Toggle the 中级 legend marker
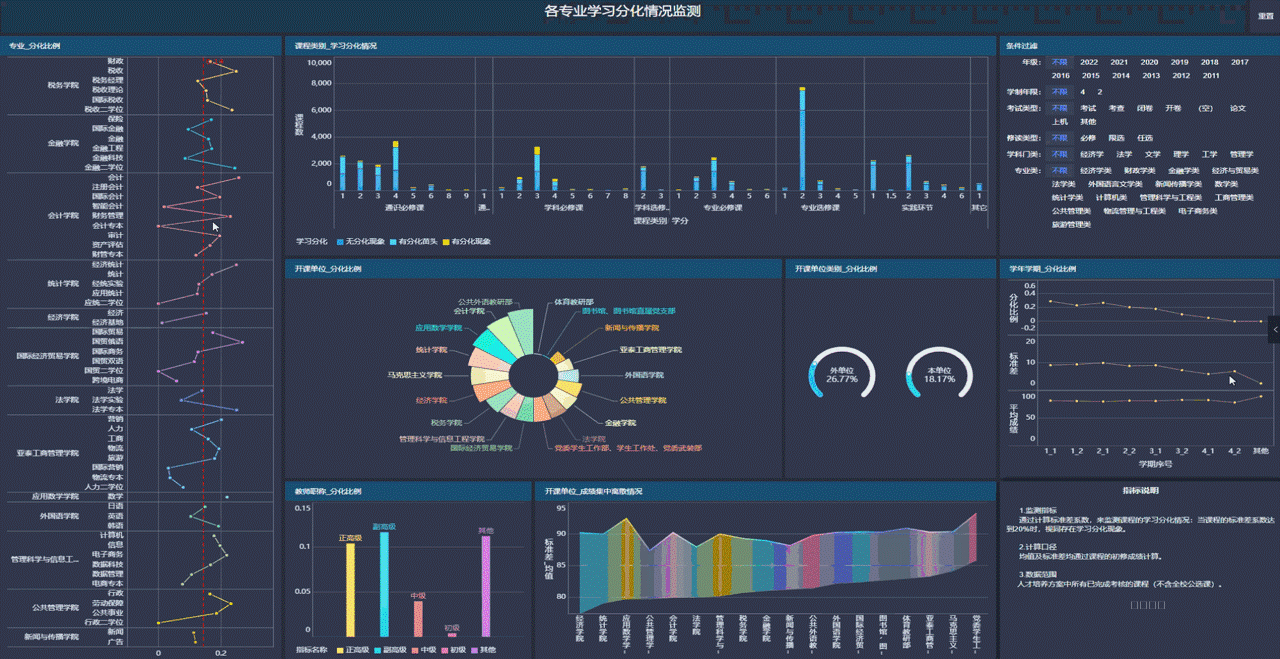Viewport: 1280px width, 659px height. point(414,650)
